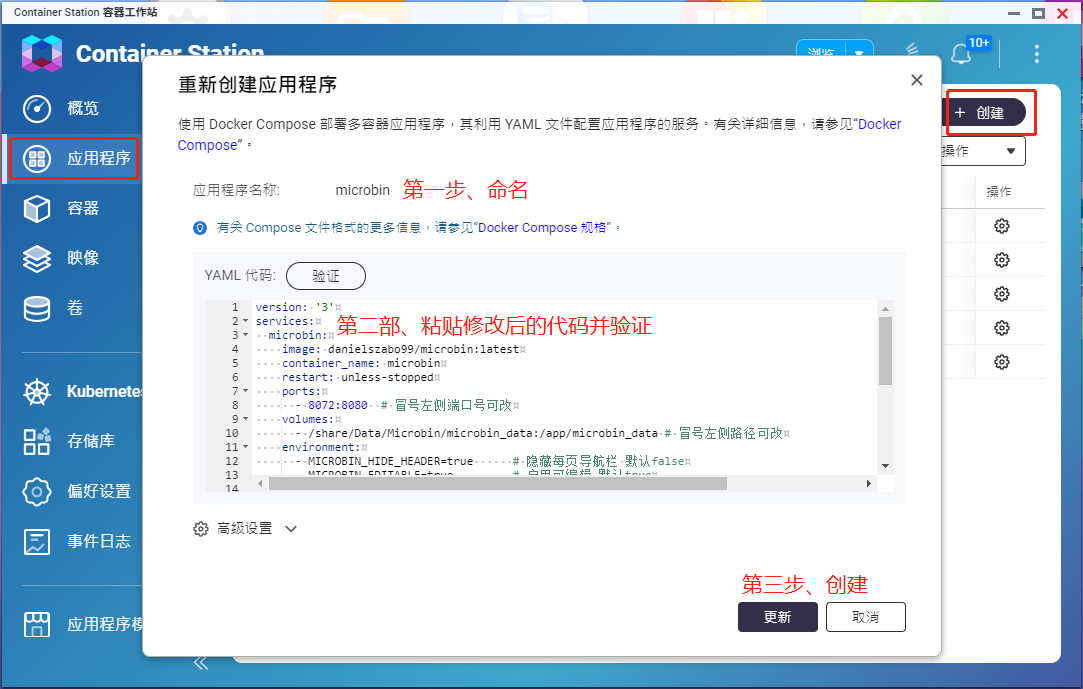1083x689 pixels.
Task: Click the 操作 column header
Action: point(999,192)
